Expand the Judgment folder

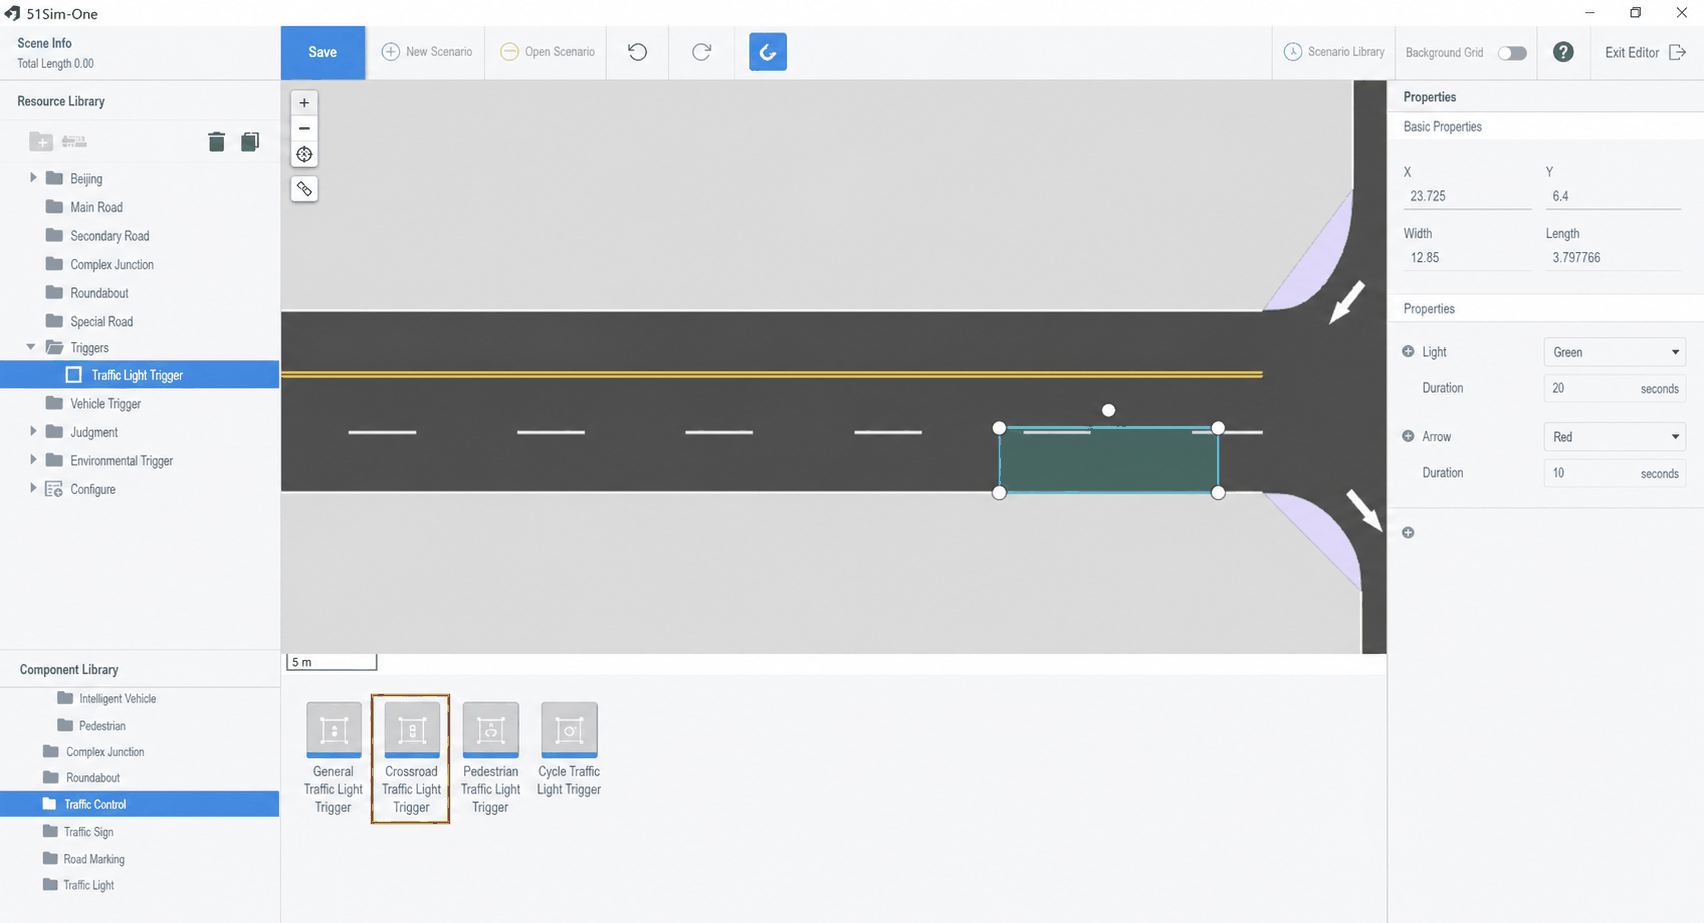coord(33,431)
